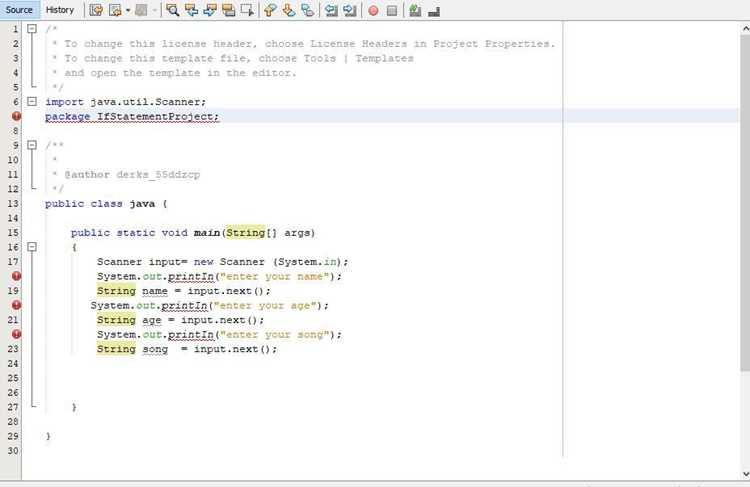Click "name" variable in String declaration
Screen dimensions: 750x487
click(155, 291)
